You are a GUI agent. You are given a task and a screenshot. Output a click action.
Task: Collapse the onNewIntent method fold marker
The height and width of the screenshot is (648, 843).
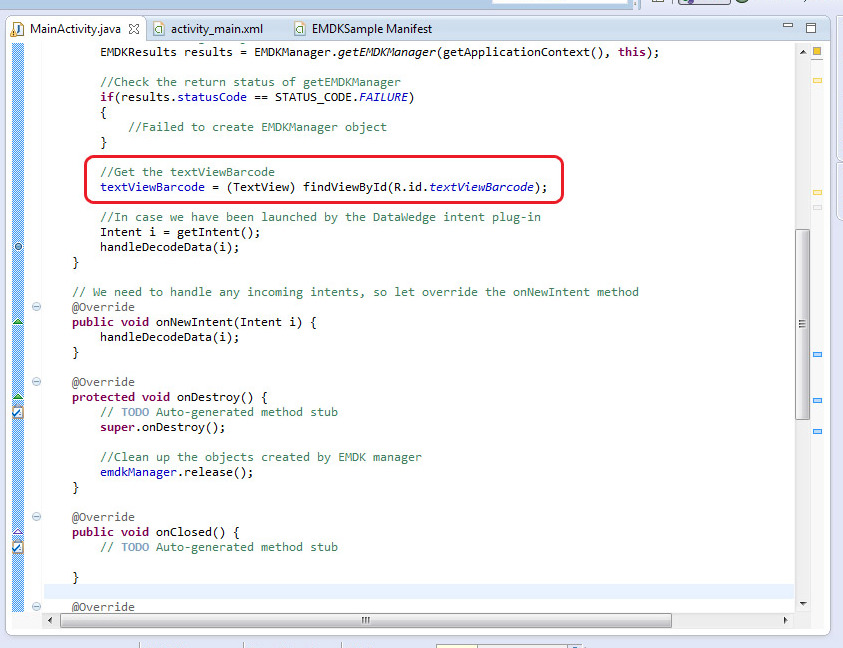37,307
